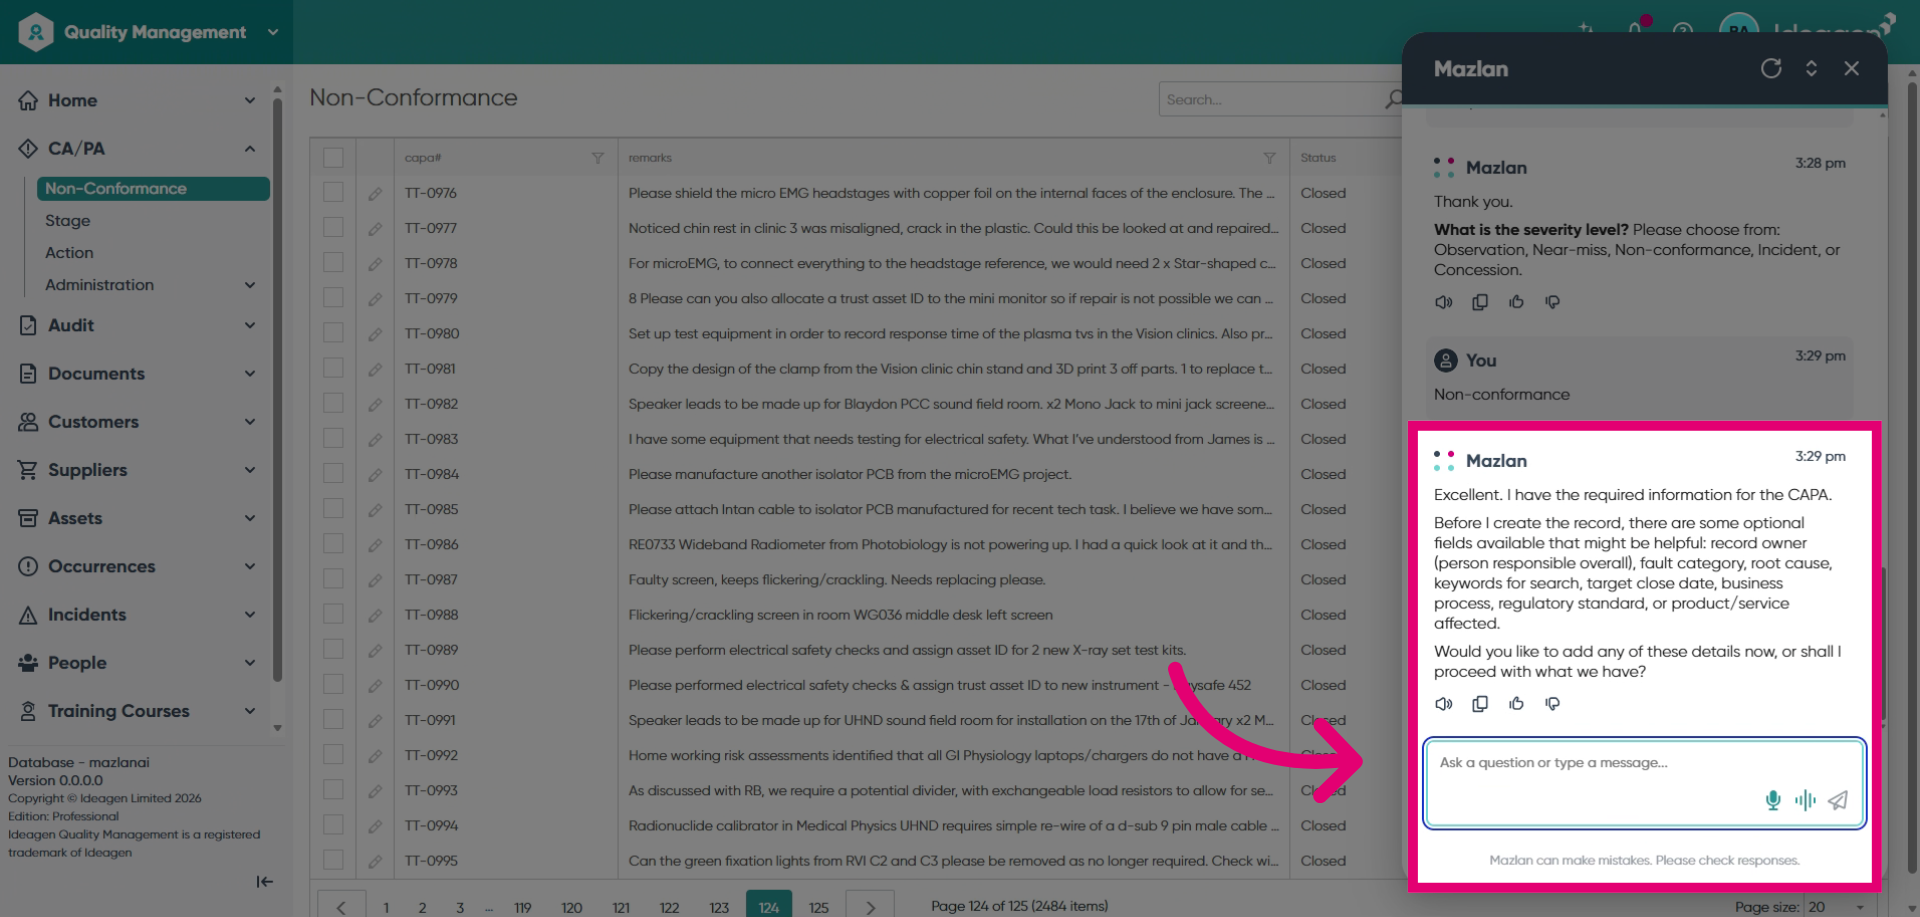Screen dimensions: 1920x917
Task: Expand the Home menu section
Action: point(250,100)
